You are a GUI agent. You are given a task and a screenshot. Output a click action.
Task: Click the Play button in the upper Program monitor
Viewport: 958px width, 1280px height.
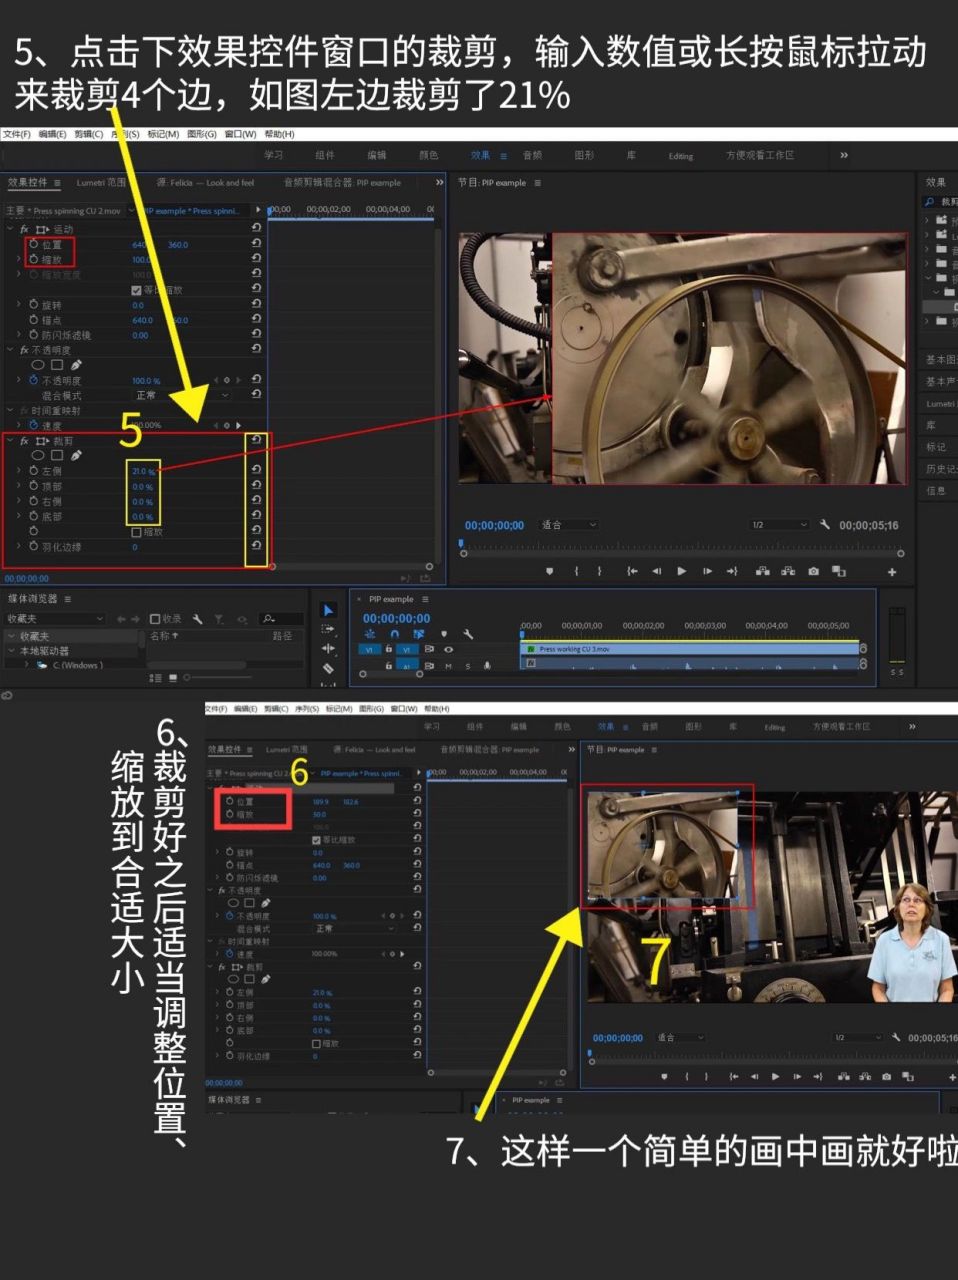(x=681, y=571)
